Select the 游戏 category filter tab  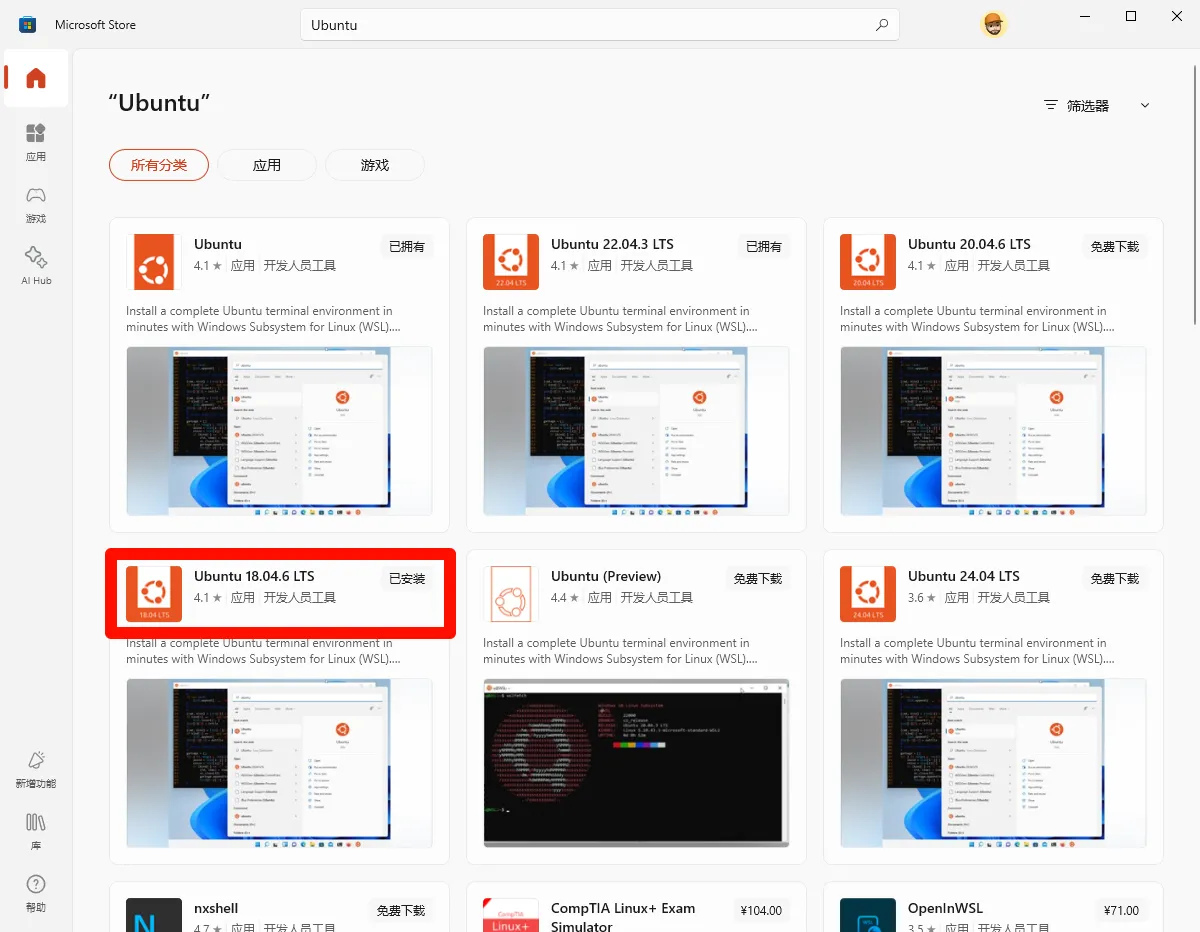375,165
